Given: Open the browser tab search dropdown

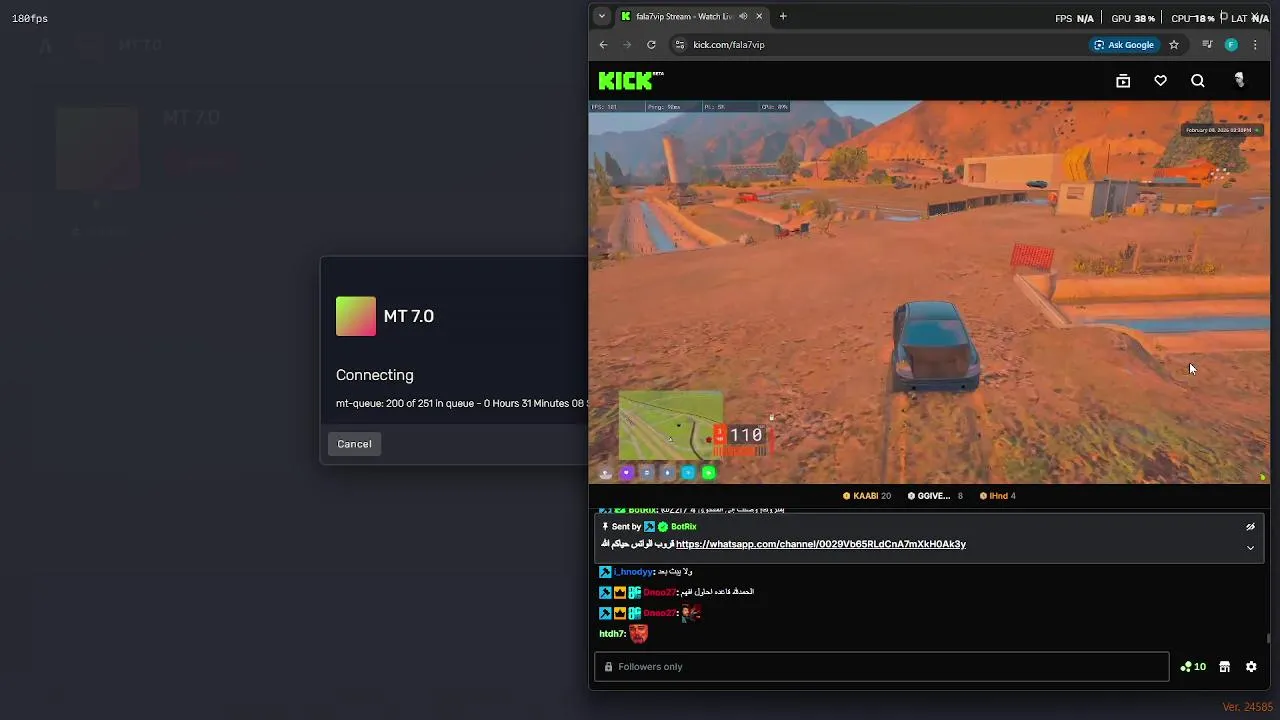Looking at the screenshot, I should click(x=601, y=16).
